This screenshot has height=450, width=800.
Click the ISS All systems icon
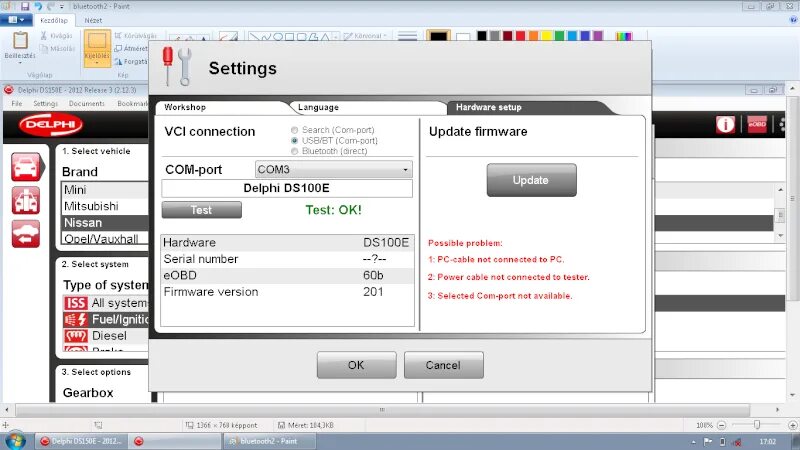point(76,303)
